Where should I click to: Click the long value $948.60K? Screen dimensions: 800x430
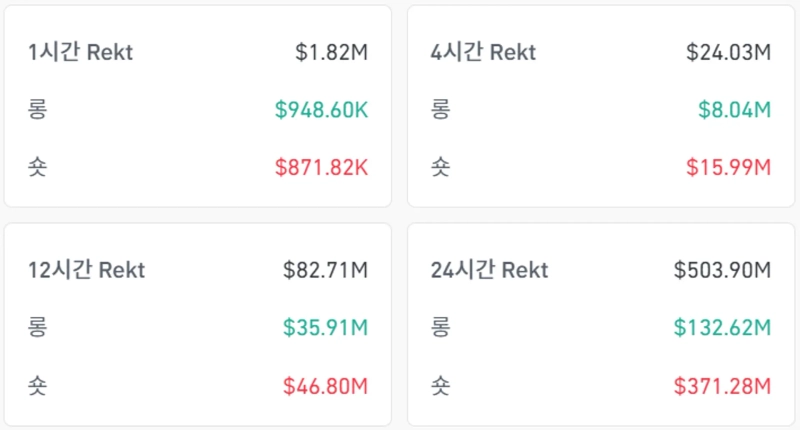click(321, 110)
